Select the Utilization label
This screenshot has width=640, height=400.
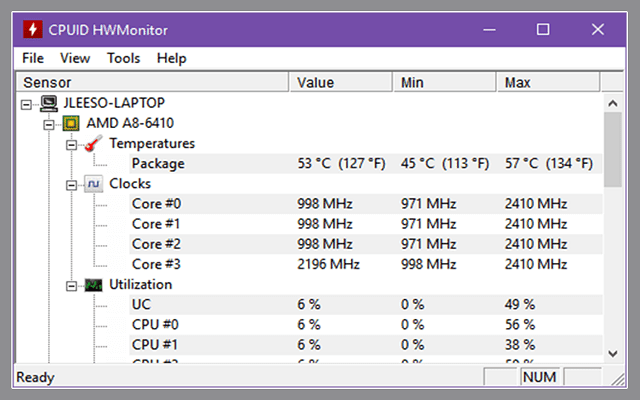(x=140, y=284)
